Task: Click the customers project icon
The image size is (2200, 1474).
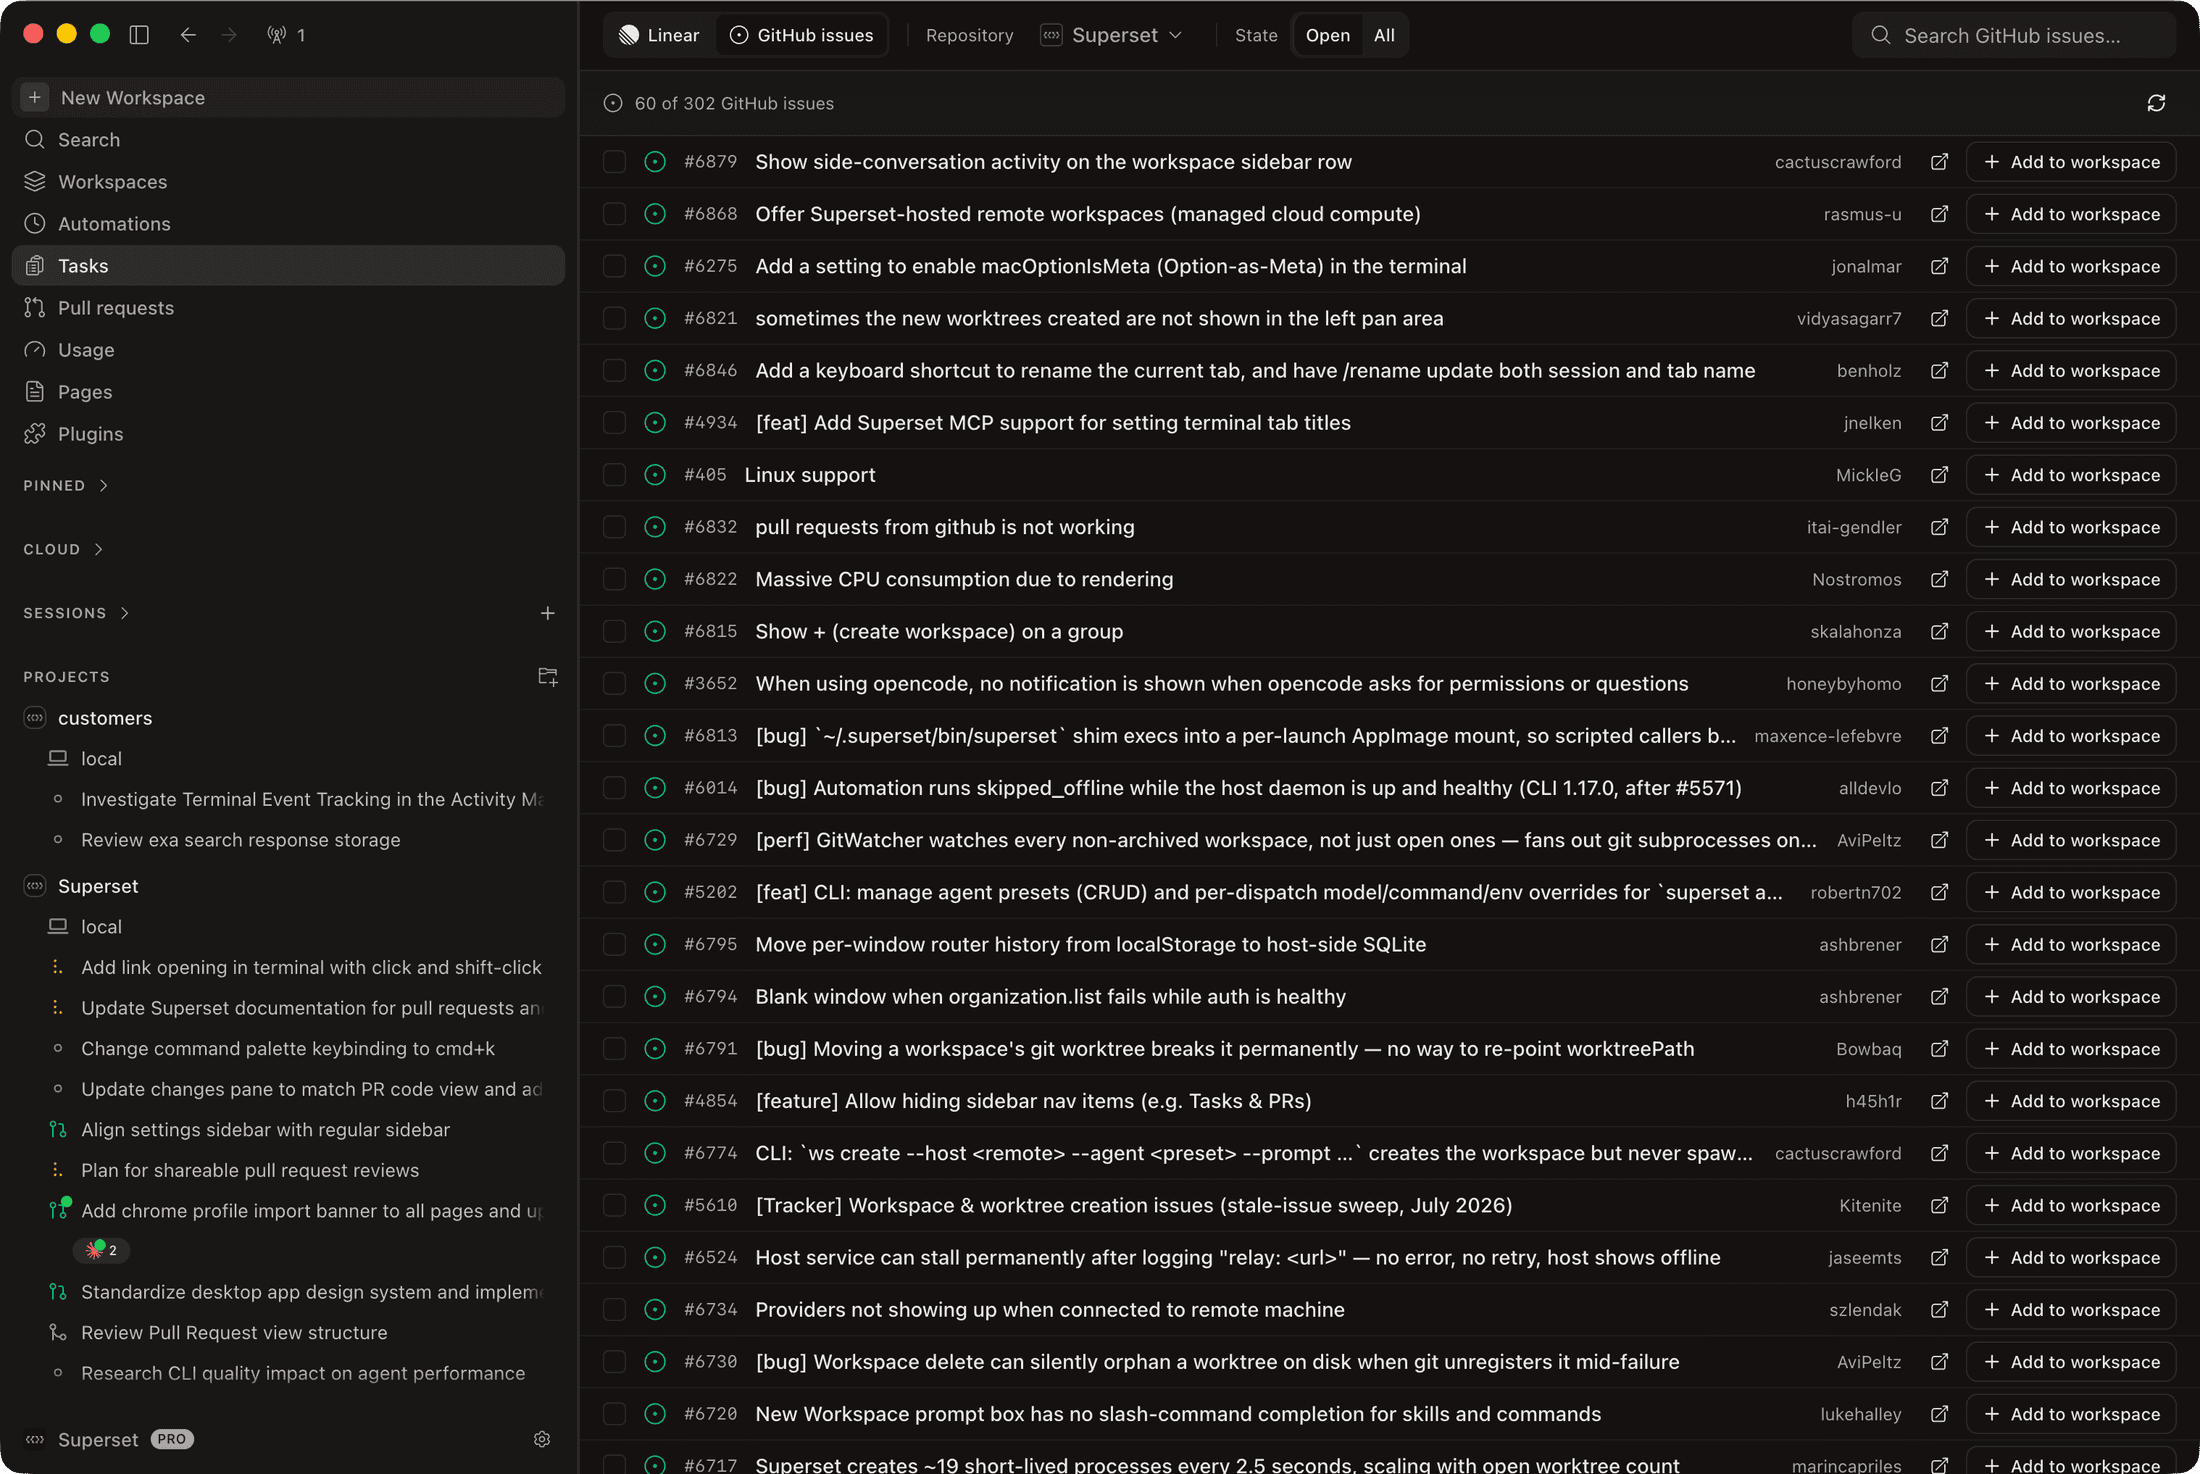Action: click(35, 718)
